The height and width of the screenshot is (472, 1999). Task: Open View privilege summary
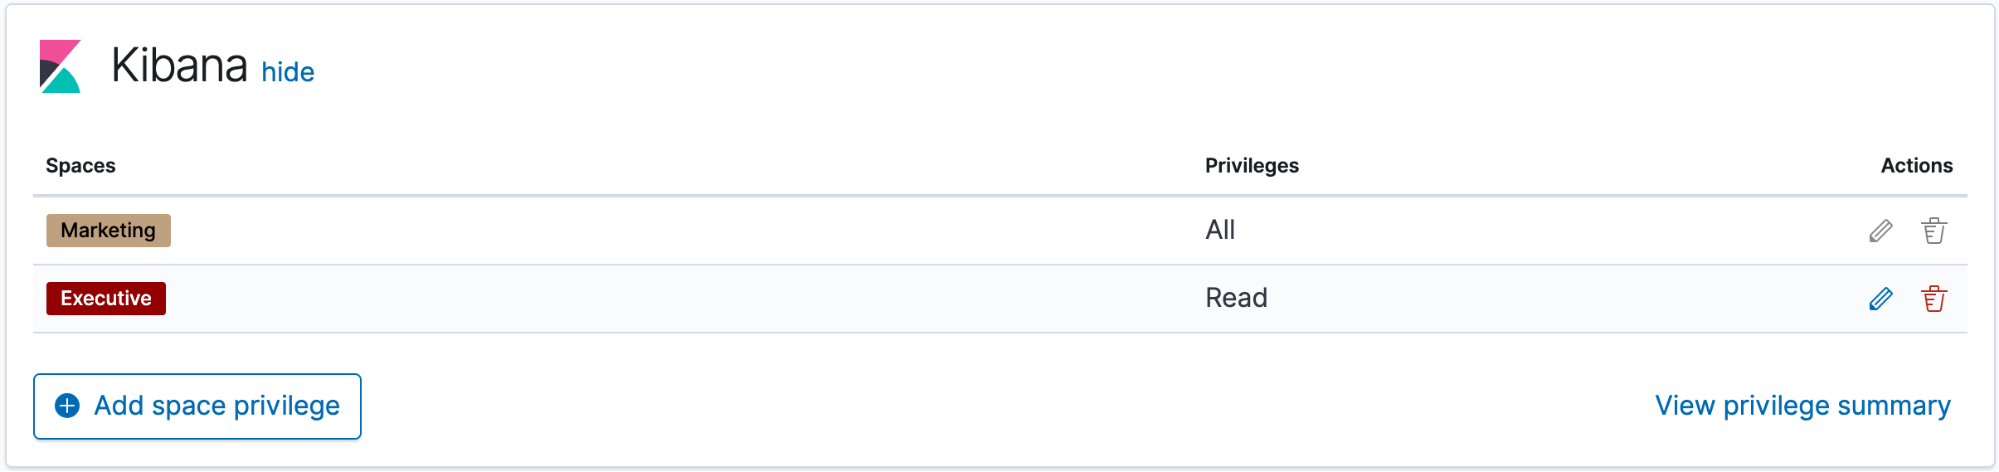coord(1802,405)
